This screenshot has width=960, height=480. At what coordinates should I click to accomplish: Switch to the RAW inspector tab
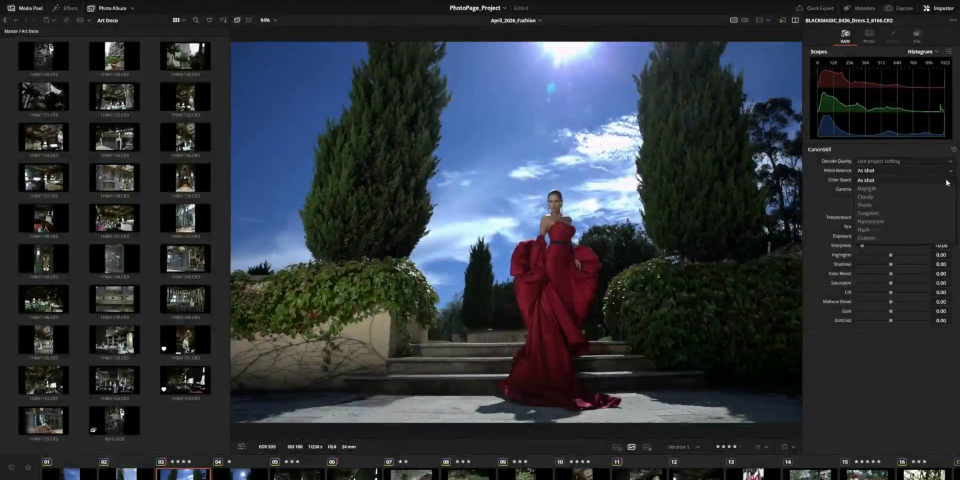[845, 36]
